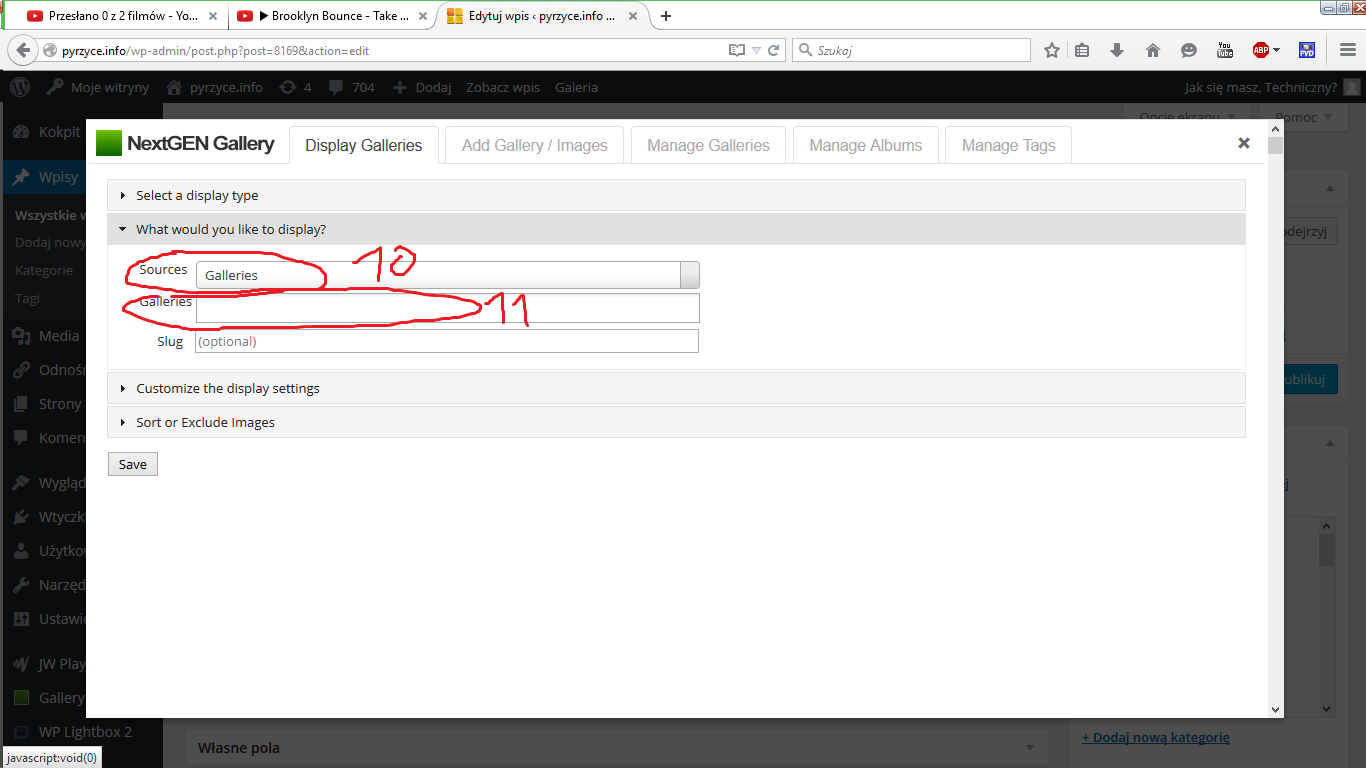Click the Firefox home icon

(1153, 50)
